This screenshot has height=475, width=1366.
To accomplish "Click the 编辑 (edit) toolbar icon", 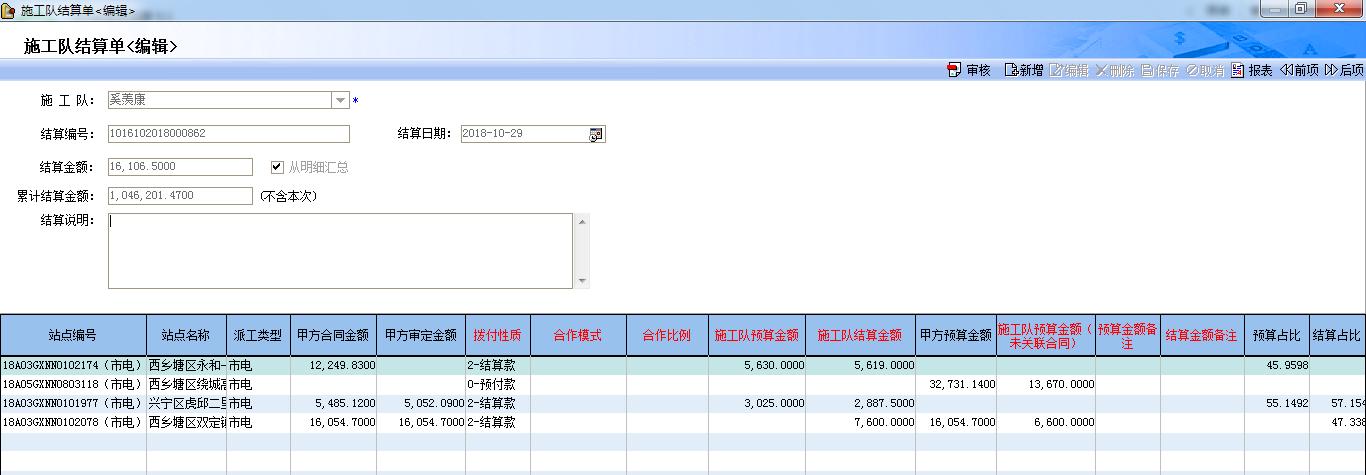I will coord(1056,71).
